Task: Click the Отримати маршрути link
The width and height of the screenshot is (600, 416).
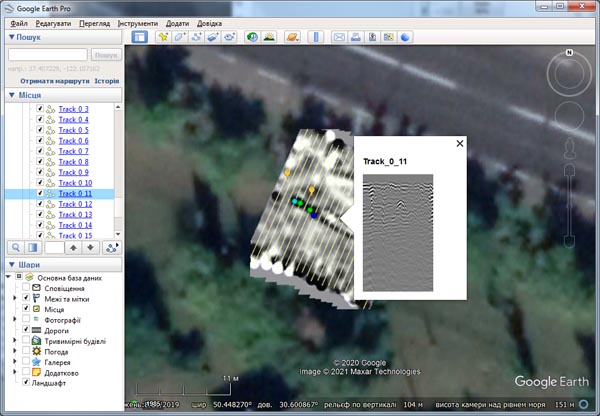Action: coord(54,81)
